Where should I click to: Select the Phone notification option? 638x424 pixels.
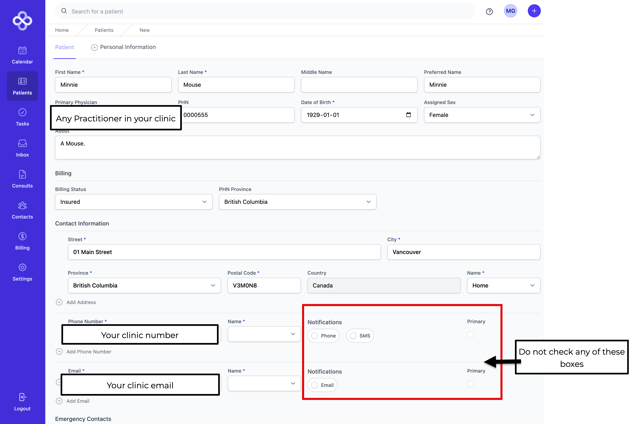click(x=315, y=336)
